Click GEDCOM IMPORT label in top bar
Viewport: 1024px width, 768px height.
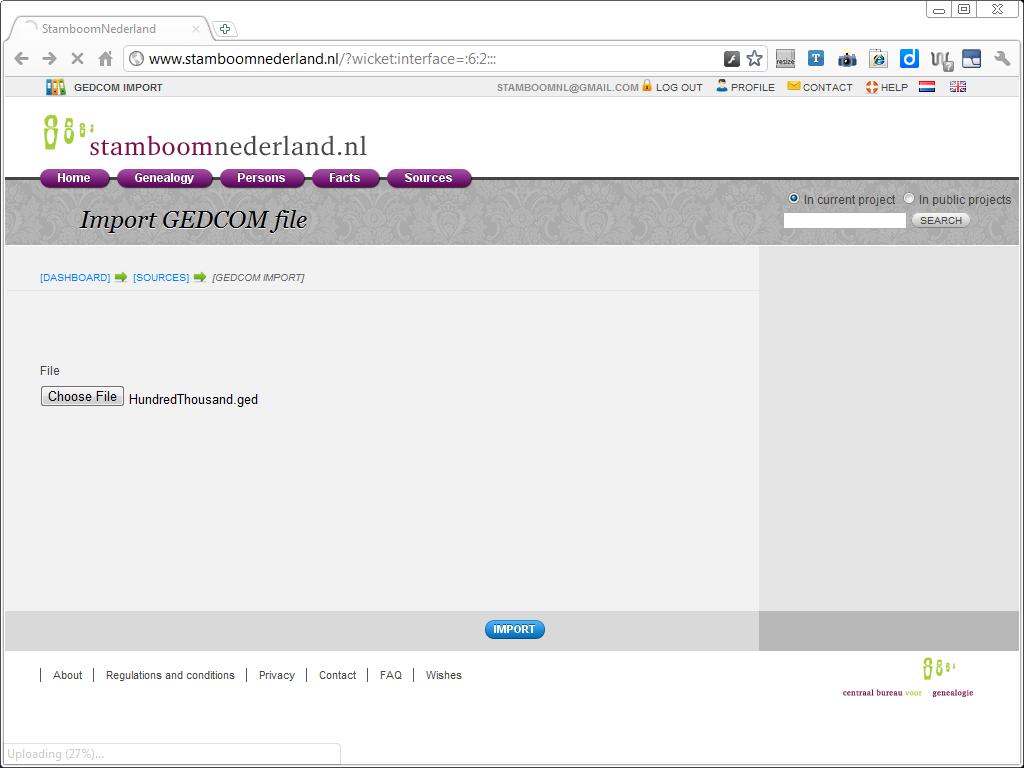tap(118, 88)
